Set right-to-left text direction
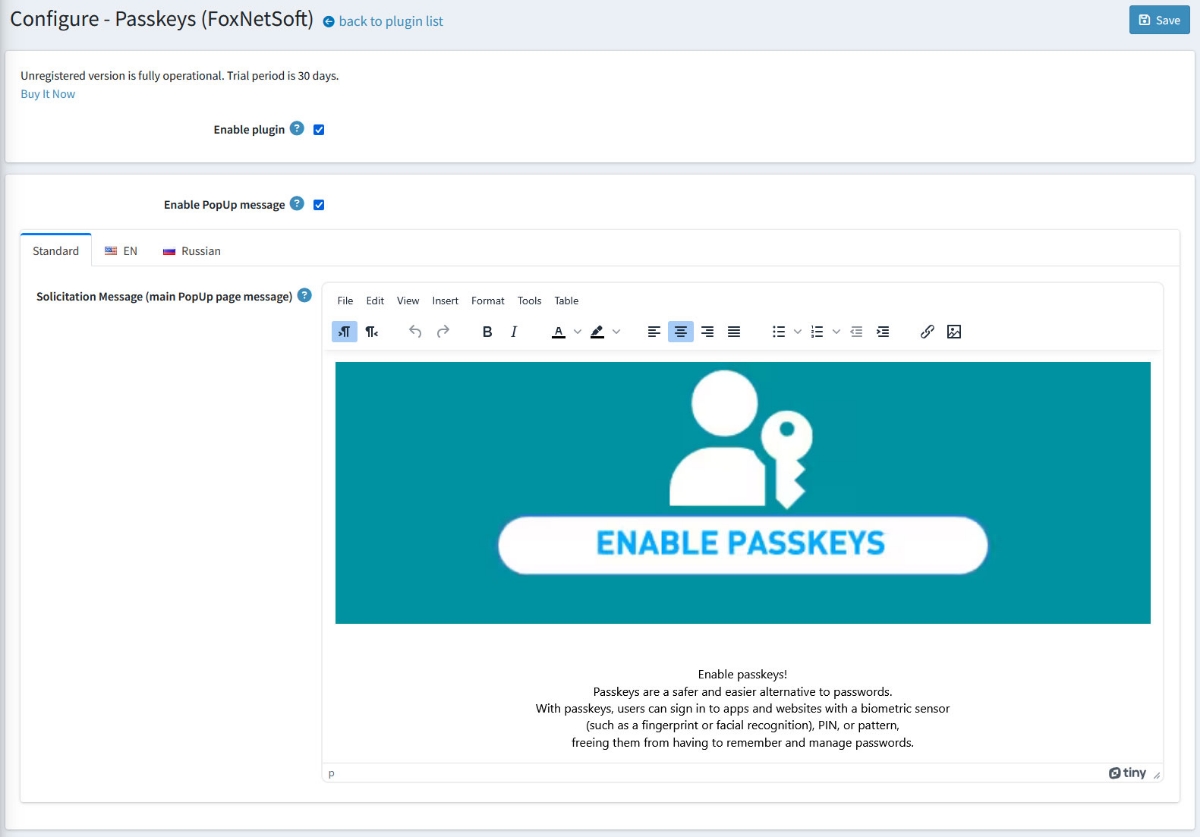This screenshot has width=1200, height=837. tap(371, 332)
